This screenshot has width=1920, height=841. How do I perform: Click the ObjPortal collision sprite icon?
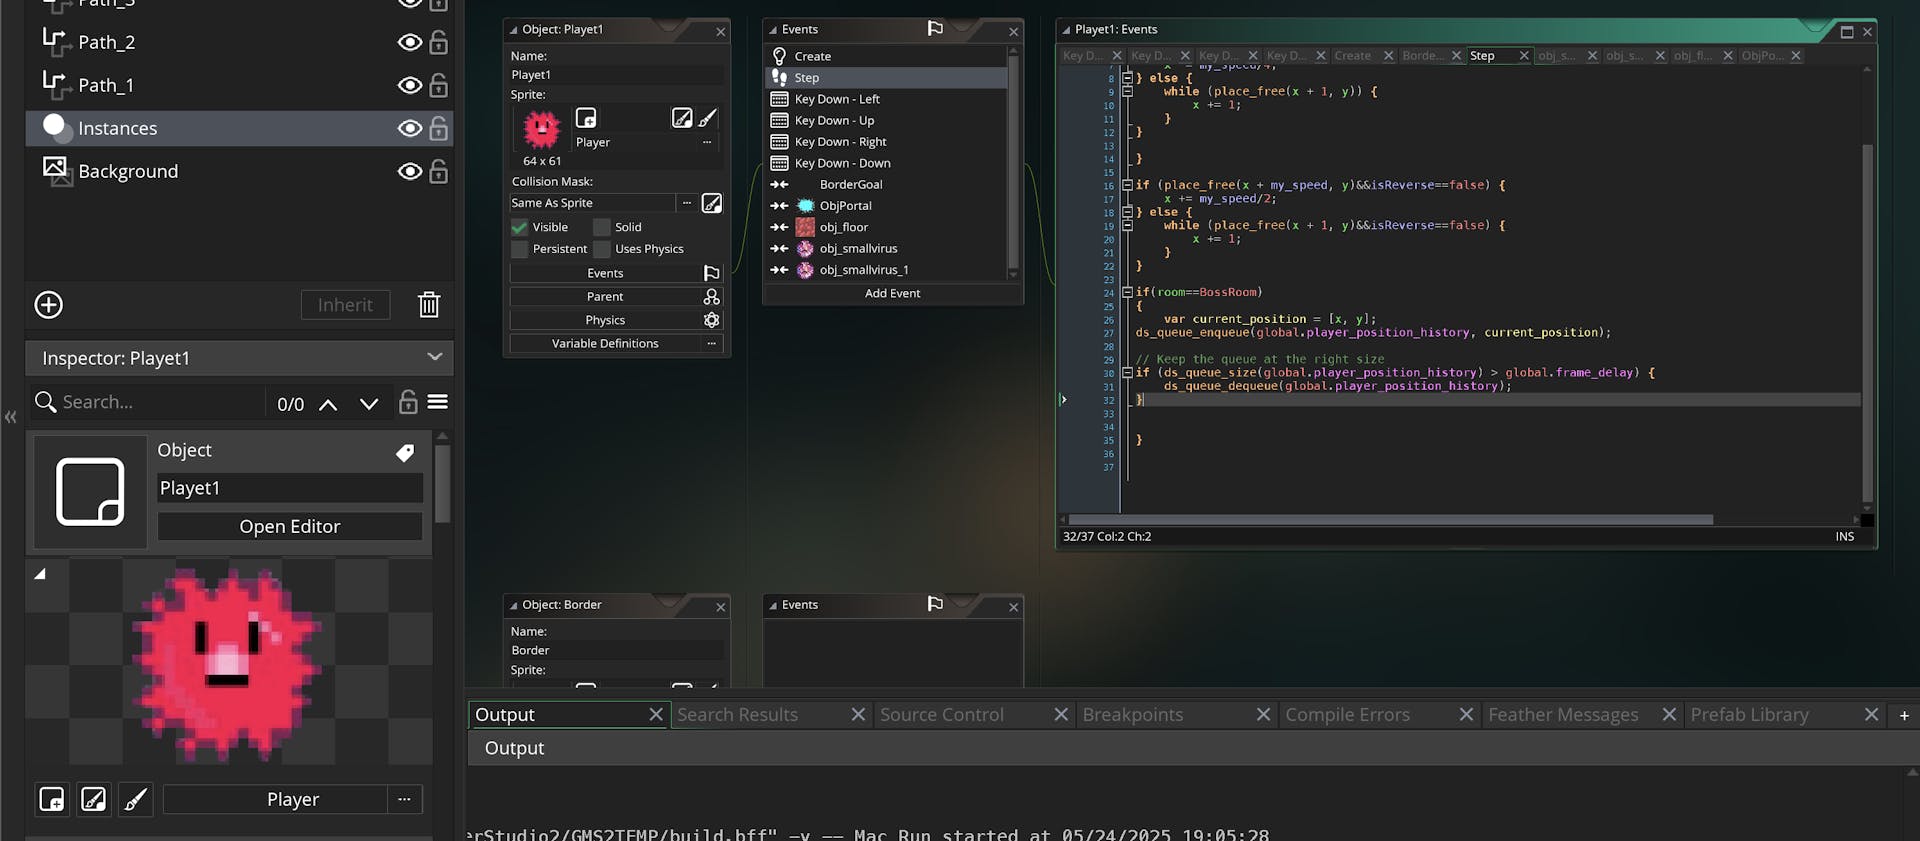(x=805, y=205)
